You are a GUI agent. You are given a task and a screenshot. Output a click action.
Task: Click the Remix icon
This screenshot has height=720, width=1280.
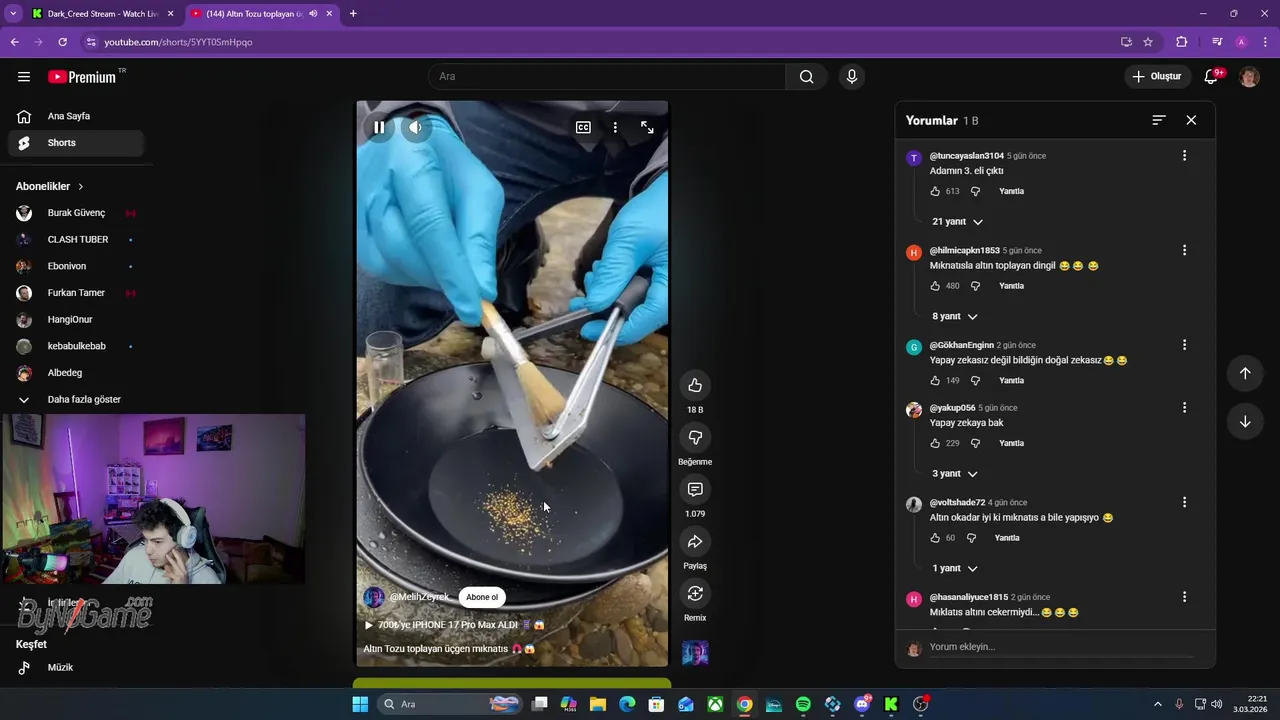[695, 593]
